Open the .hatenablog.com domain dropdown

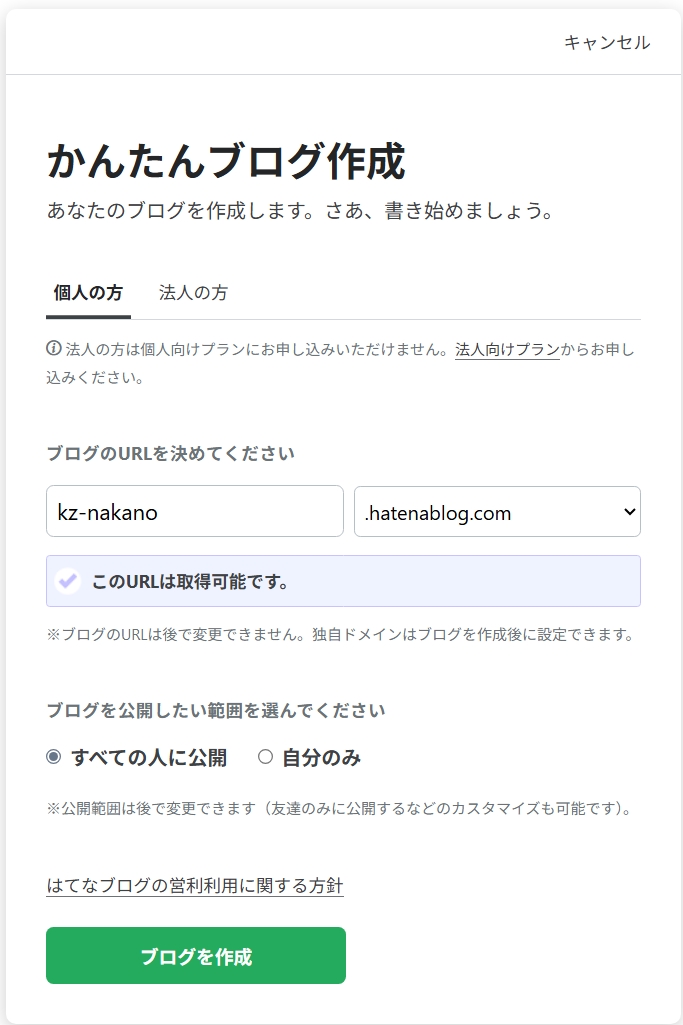point(497,512)
